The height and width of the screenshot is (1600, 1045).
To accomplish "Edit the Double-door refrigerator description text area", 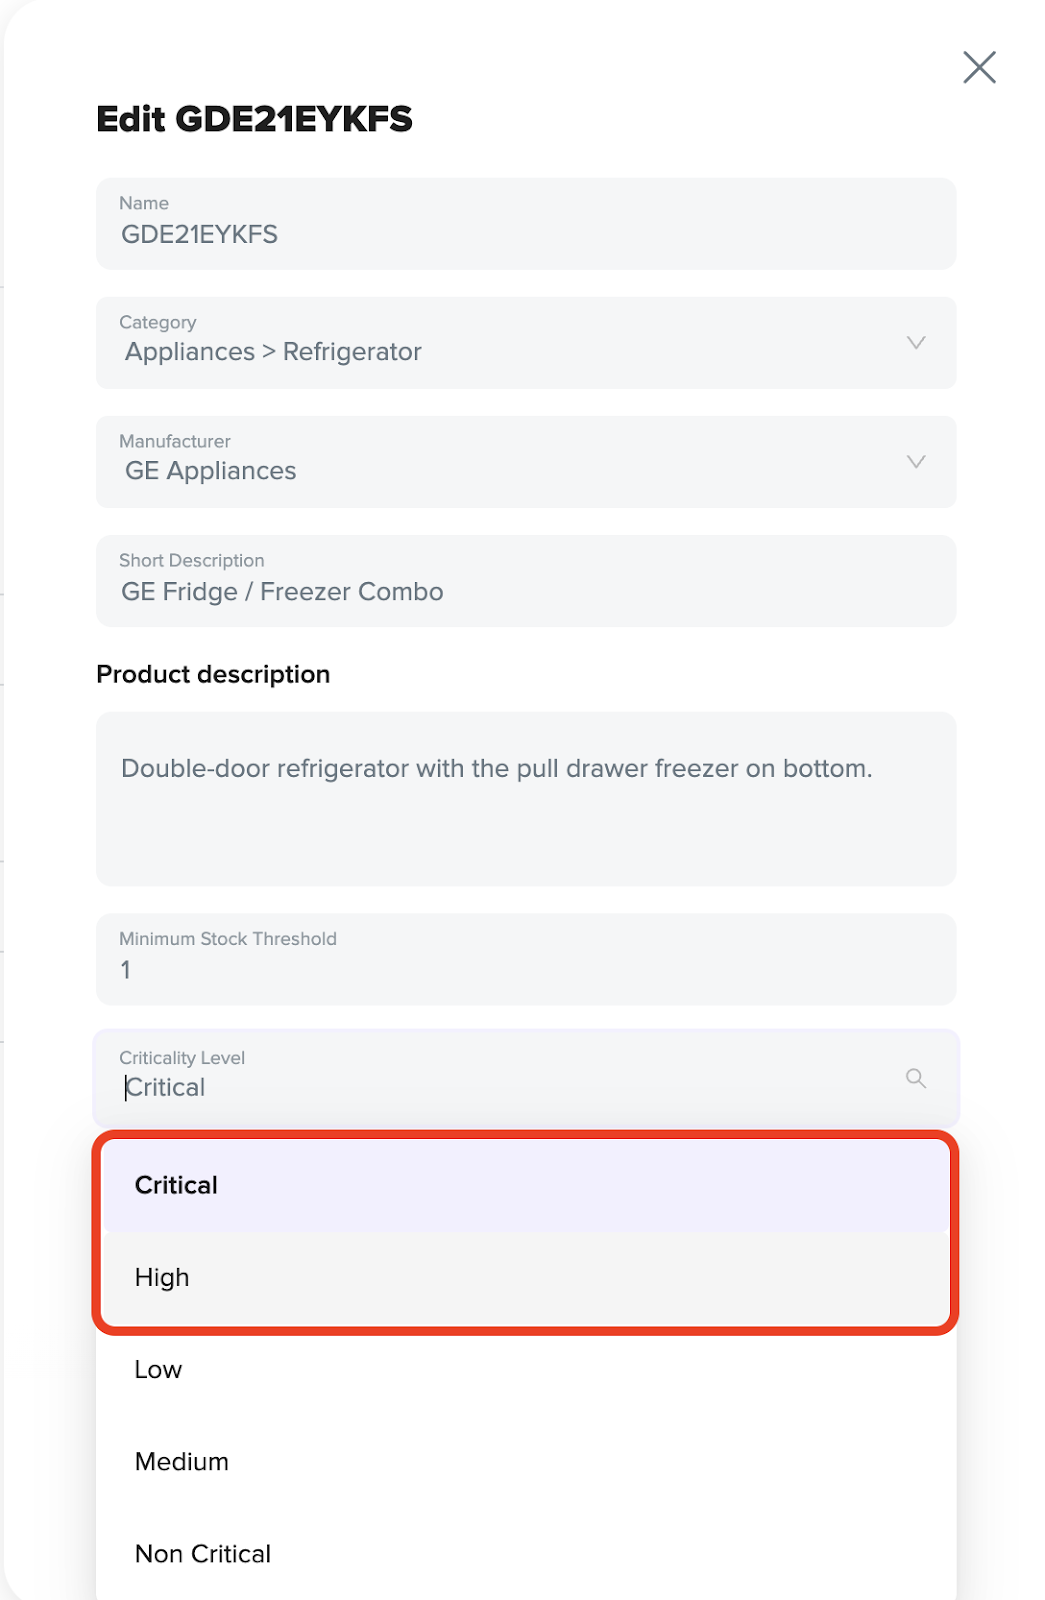I will click(526, 799).
